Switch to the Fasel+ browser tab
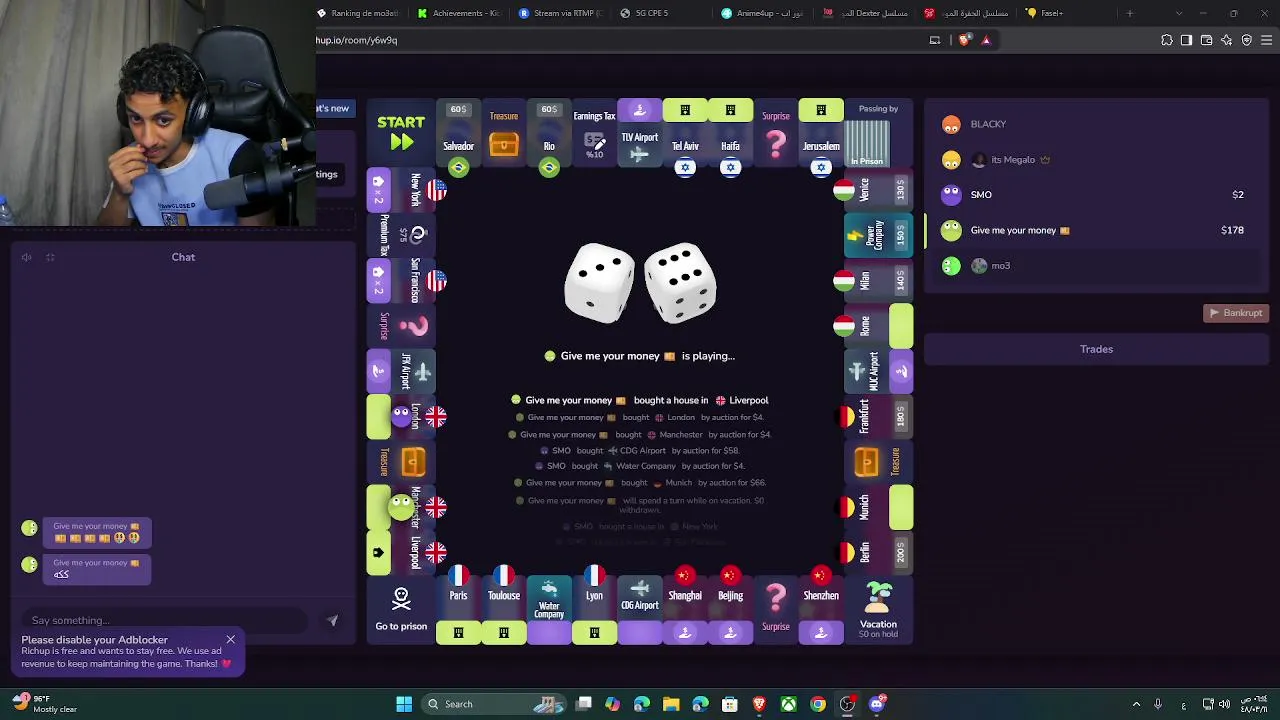Viewport: 1280px width, 720px height. coord(1065,13)
